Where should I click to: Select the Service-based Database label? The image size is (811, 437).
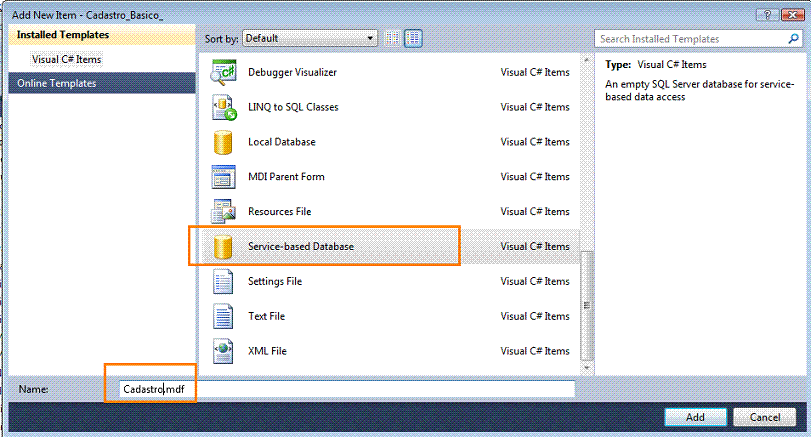pyautogui.click(x=301, y=247)
